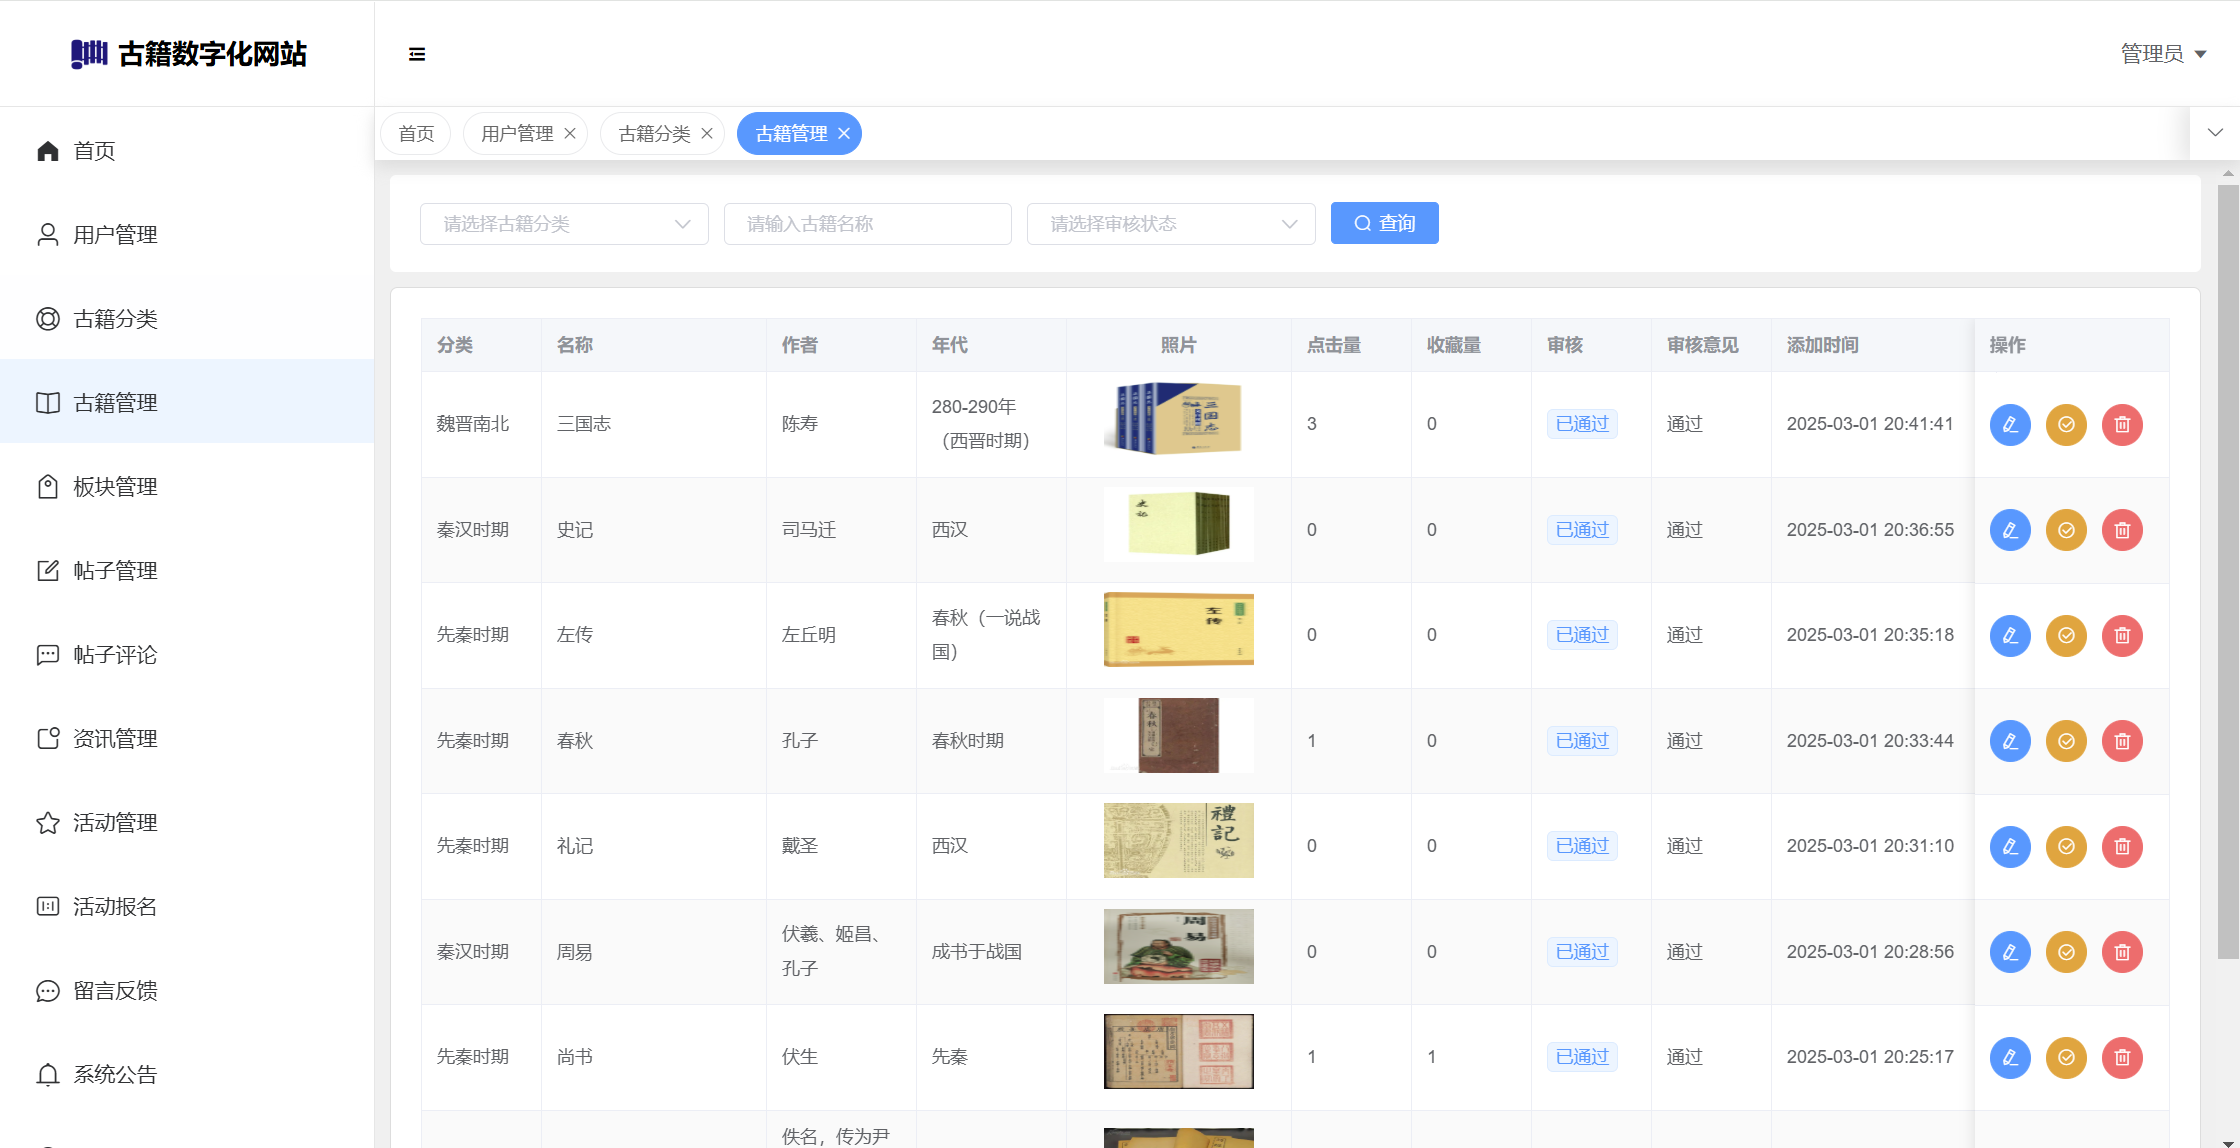Click 已通过 status tag for 周易
2240x1148 pixels.
click(1582, 952)
